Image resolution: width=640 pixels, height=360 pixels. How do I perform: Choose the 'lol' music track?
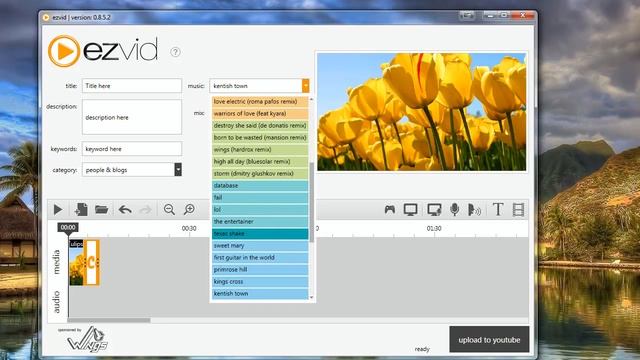pos(260,209)
